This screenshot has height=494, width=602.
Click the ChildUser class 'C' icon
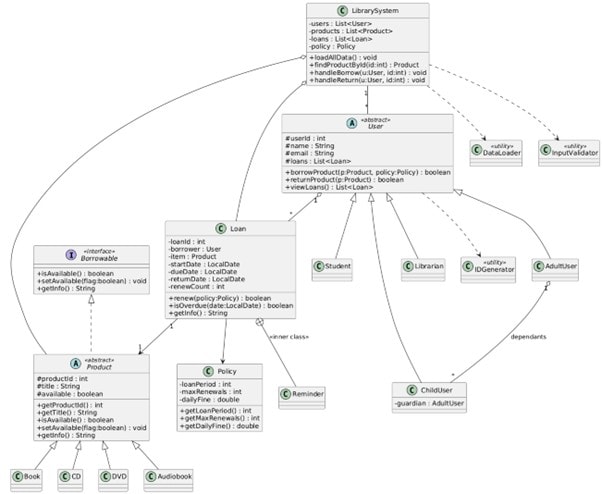pyautogui.click(x=411, y=390)
